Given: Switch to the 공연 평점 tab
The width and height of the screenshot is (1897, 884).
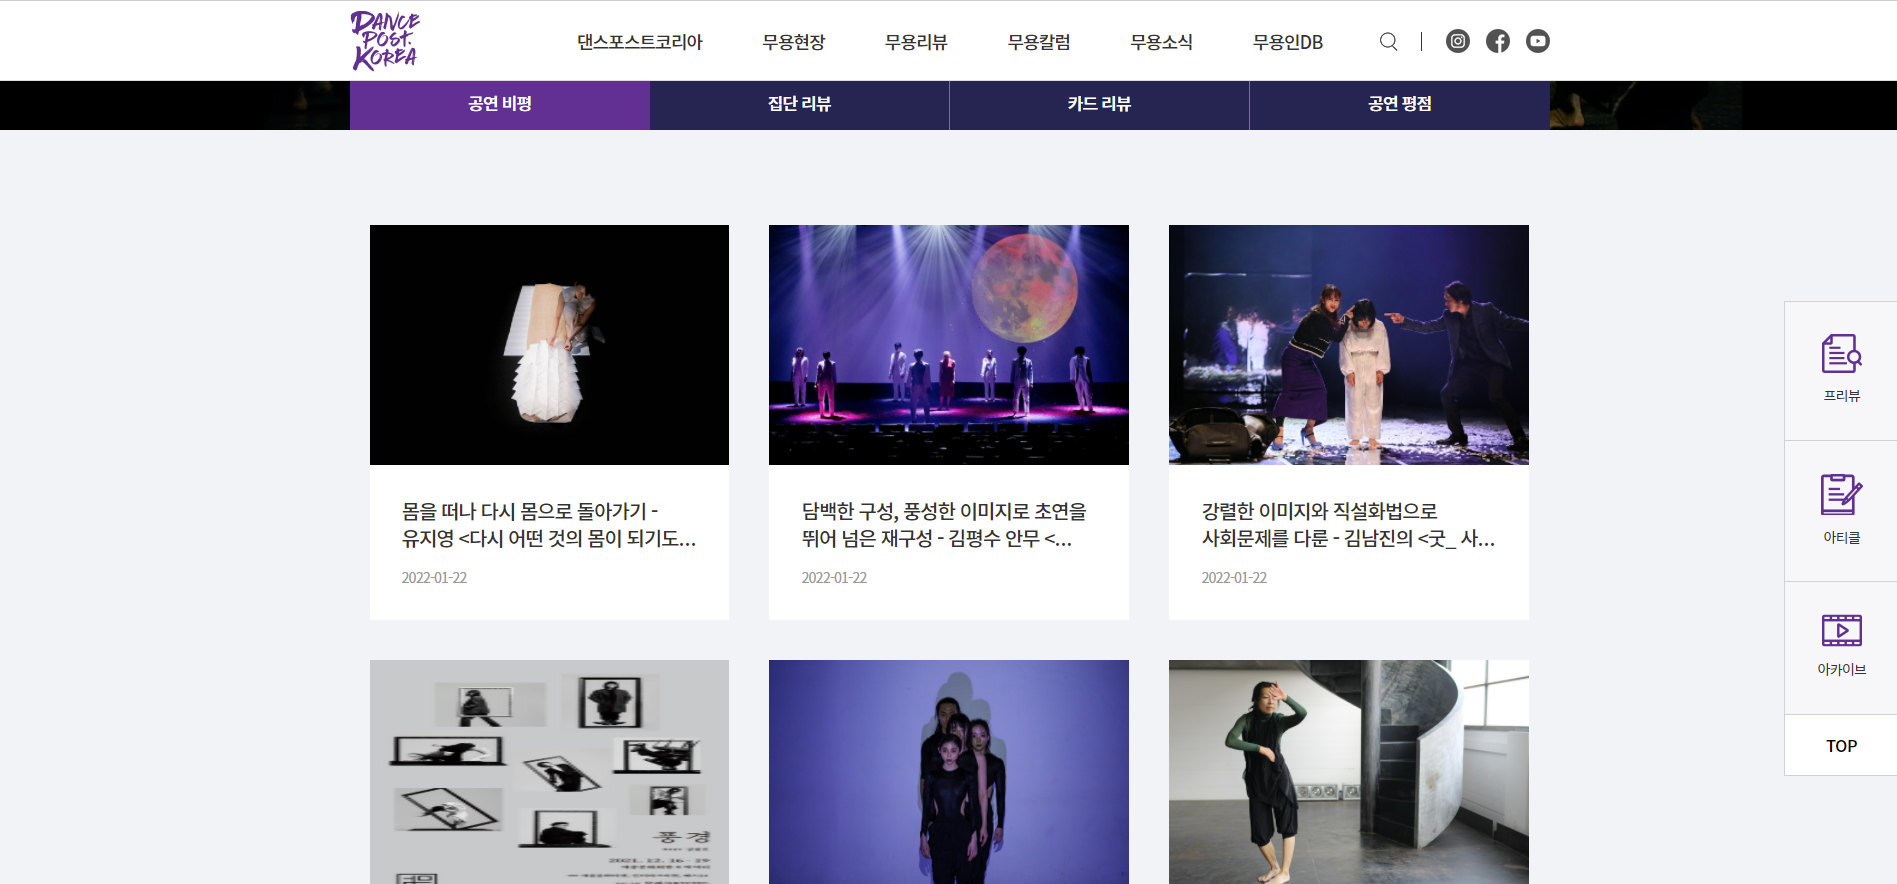Looking at the screenshot, I should (1399, 104).
